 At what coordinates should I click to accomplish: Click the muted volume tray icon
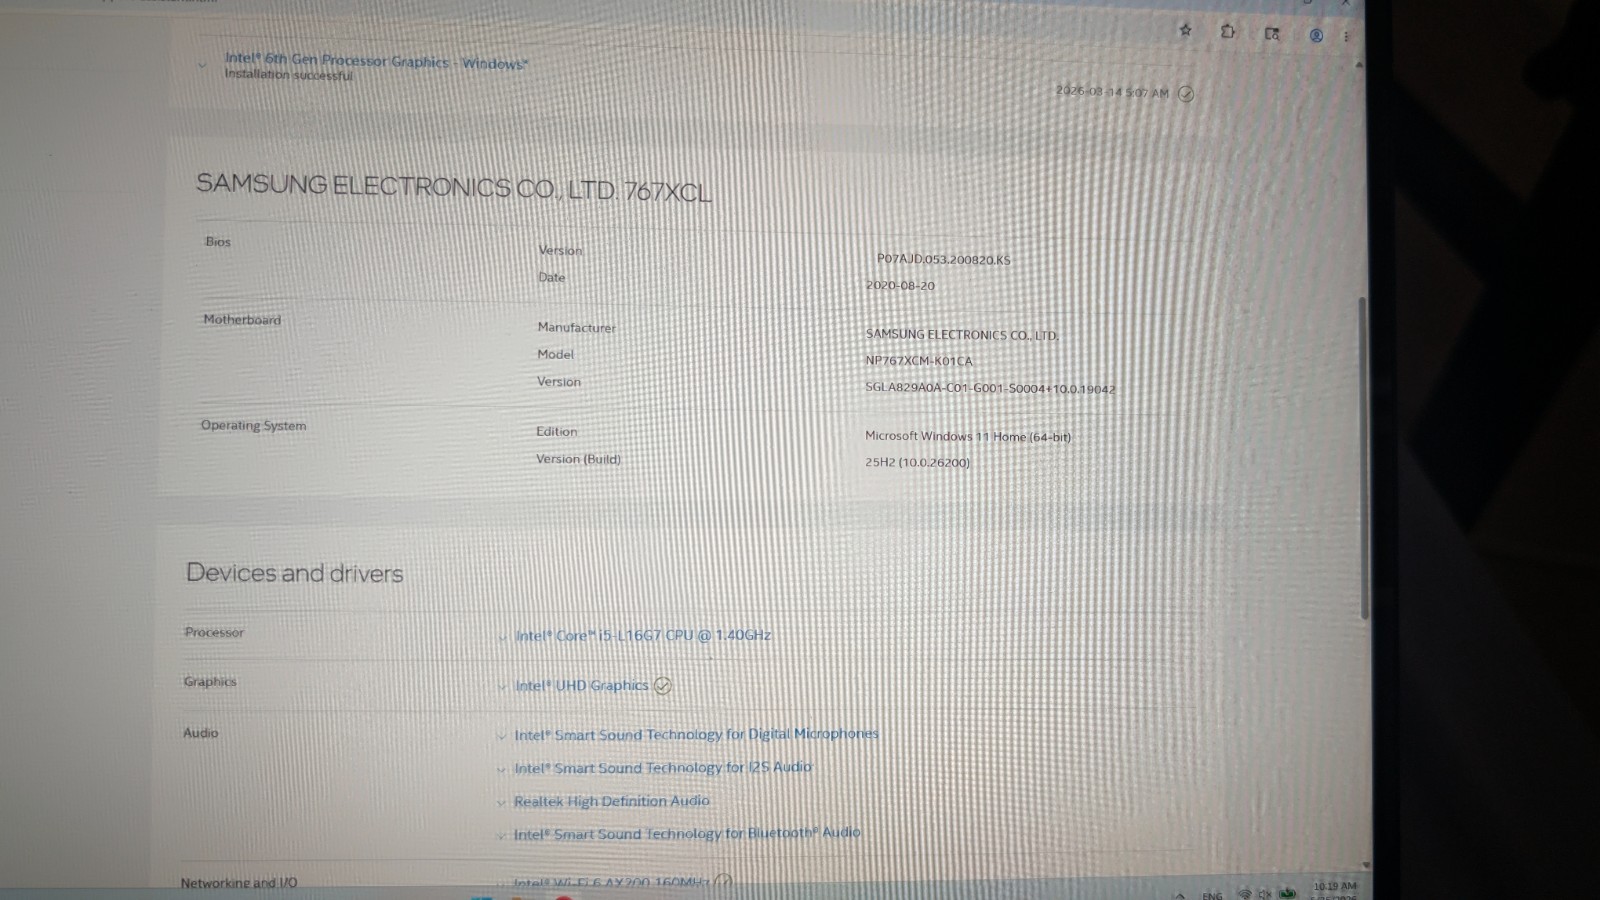coord(1265,893)
